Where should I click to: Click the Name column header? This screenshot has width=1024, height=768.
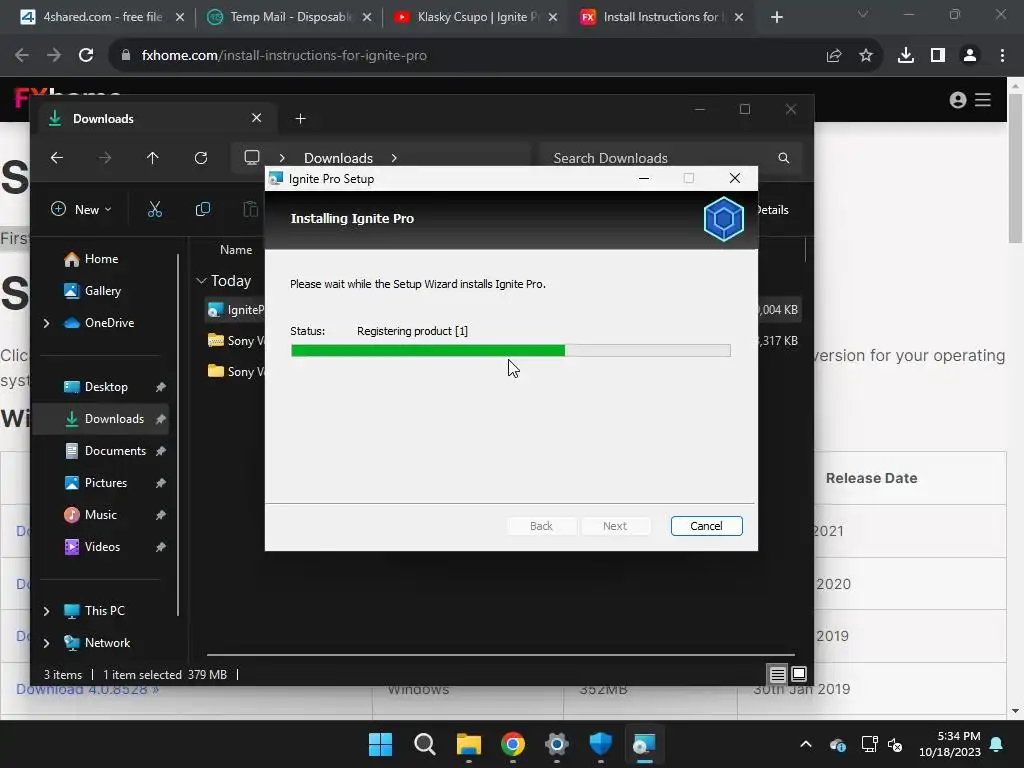[236, 249]
